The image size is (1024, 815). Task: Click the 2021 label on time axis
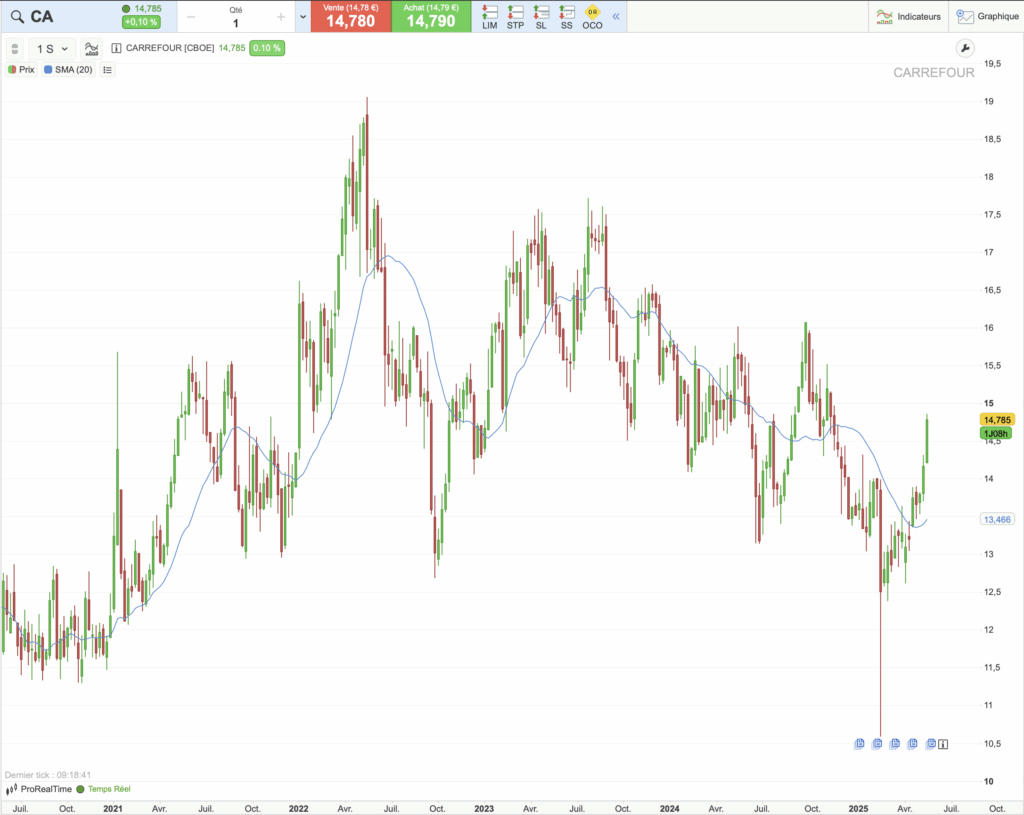[x=113, y=808]
